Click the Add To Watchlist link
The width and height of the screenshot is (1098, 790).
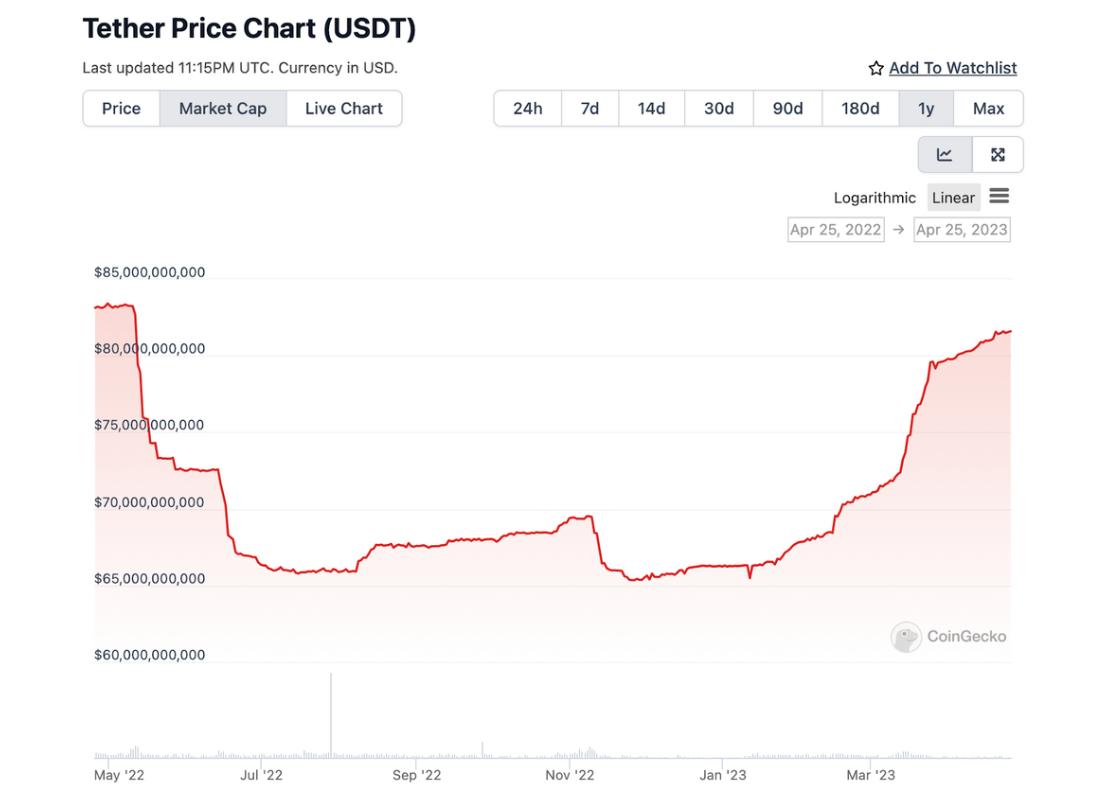click(953, 68)
